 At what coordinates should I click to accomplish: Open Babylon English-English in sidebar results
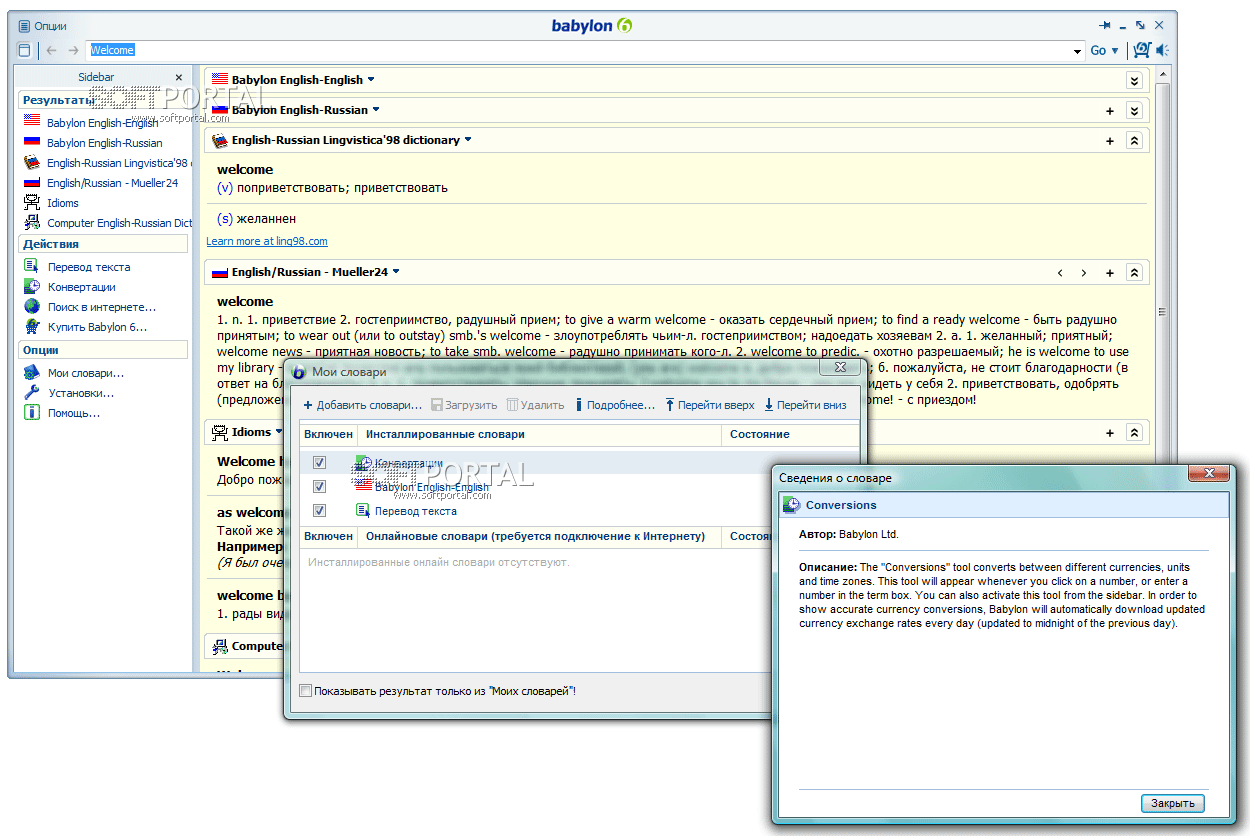(x=102, y=123)
